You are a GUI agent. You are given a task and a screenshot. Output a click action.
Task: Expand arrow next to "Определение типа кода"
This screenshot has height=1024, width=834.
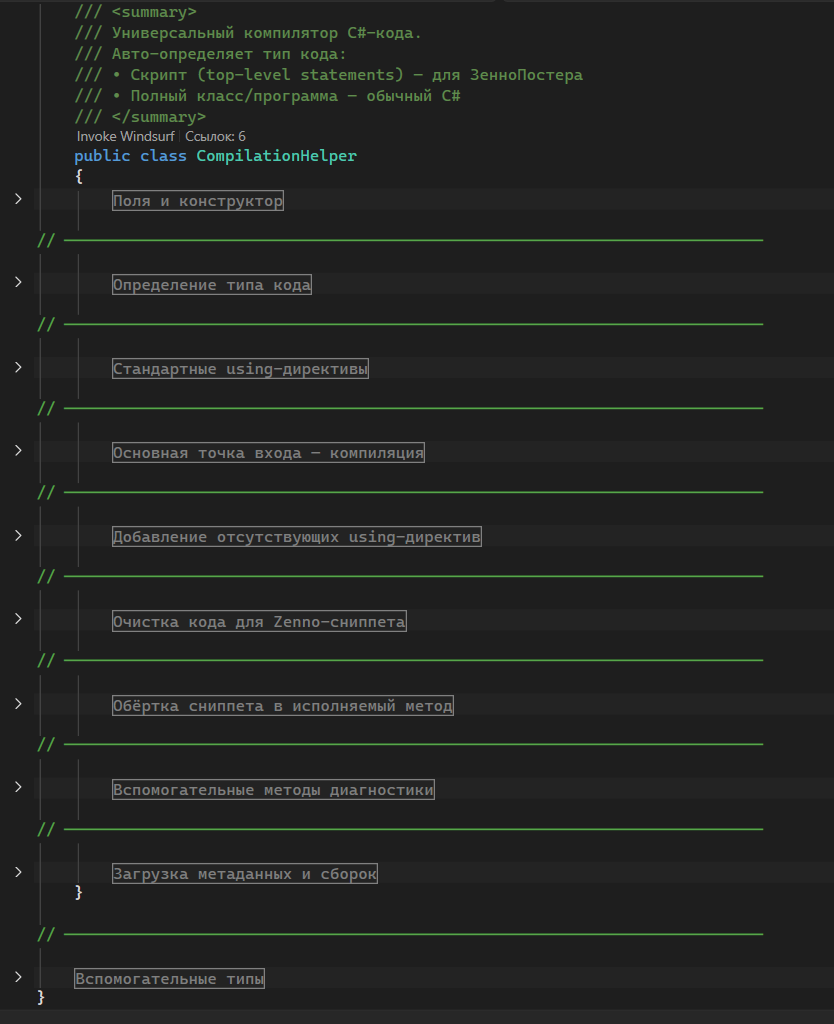click(18, 284)
